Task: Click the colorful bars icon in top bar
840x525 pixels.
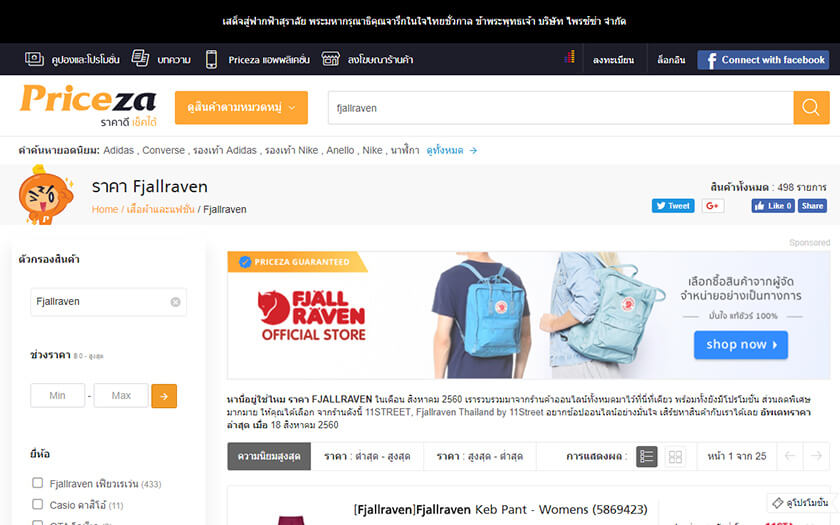Action: point(569,57)
